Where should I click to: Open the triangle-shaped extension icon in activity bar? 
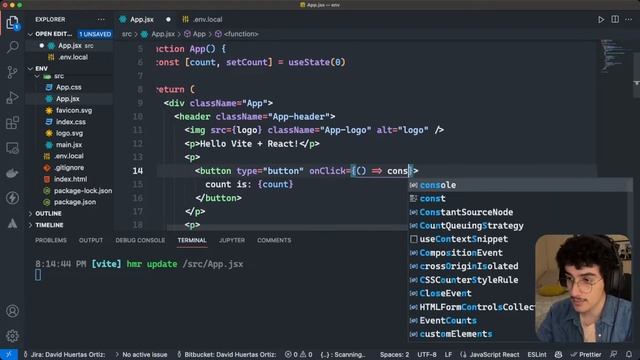point(12,223)
